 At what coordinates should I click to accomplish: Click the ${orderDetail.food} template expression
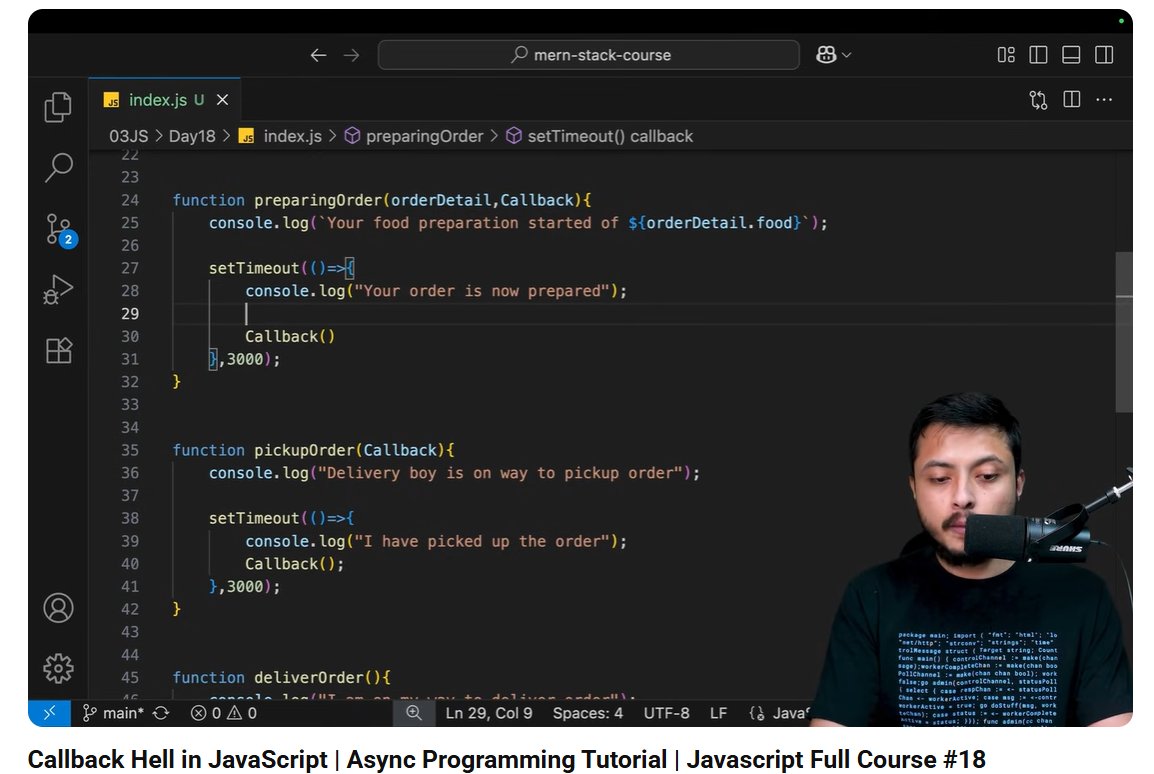point(715,223)
